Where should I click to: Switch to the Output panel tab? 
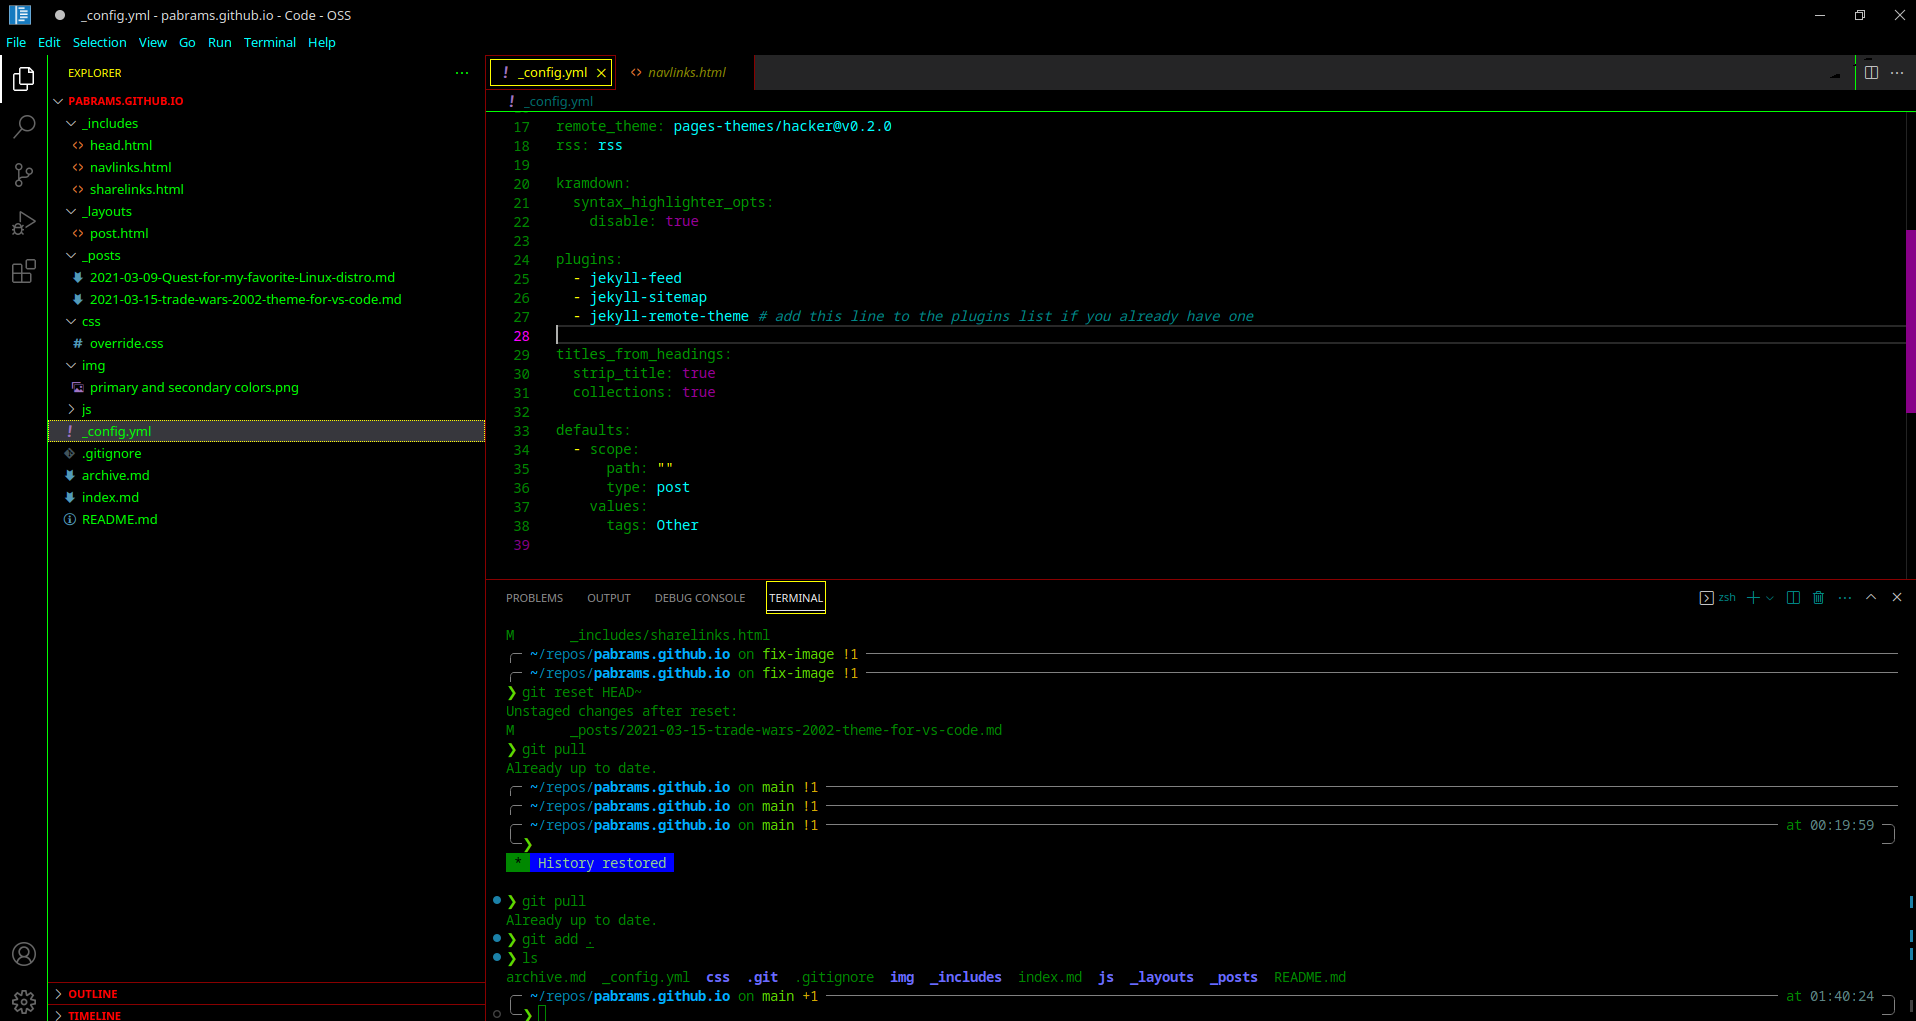click(x=609, y=598)
